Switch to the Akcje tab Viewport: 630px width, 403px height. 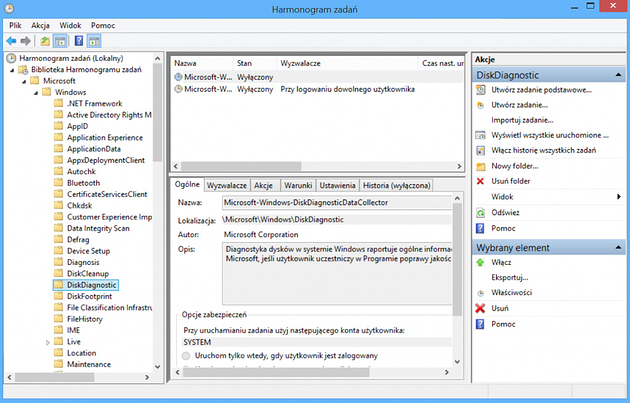click(x=264, y=186)
